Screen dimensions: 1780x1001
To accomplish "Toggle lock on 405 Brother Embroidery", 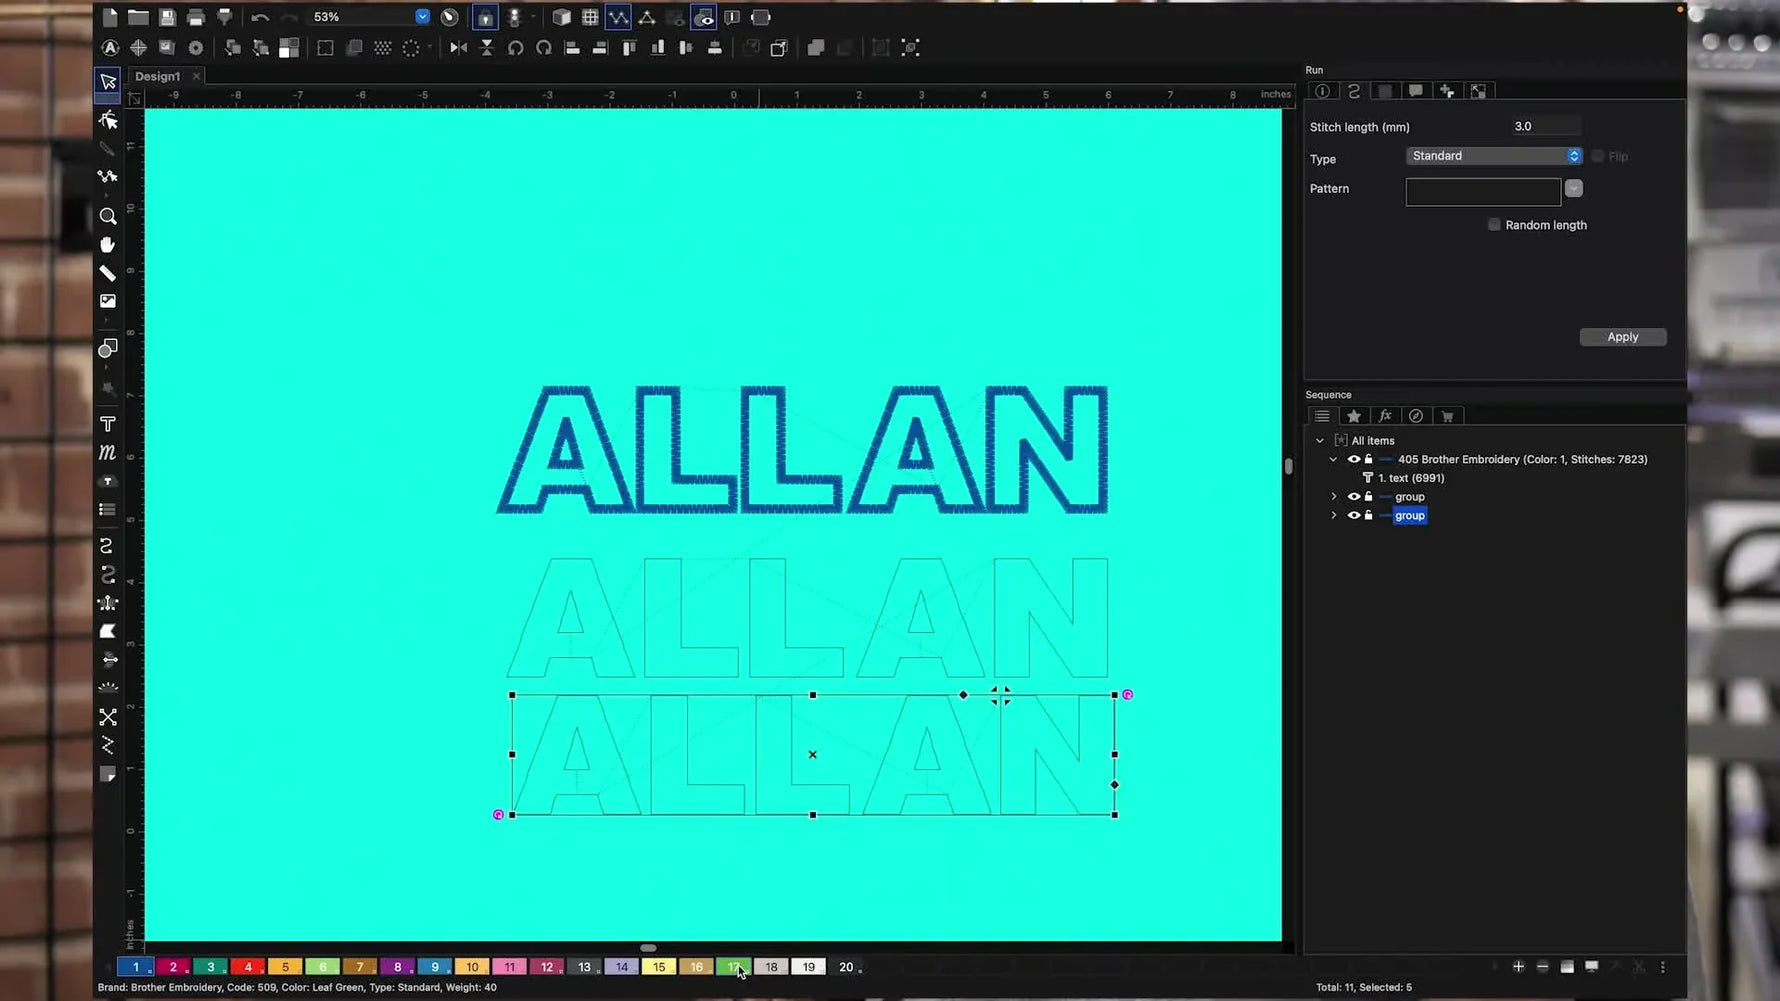I will 1369,460.
